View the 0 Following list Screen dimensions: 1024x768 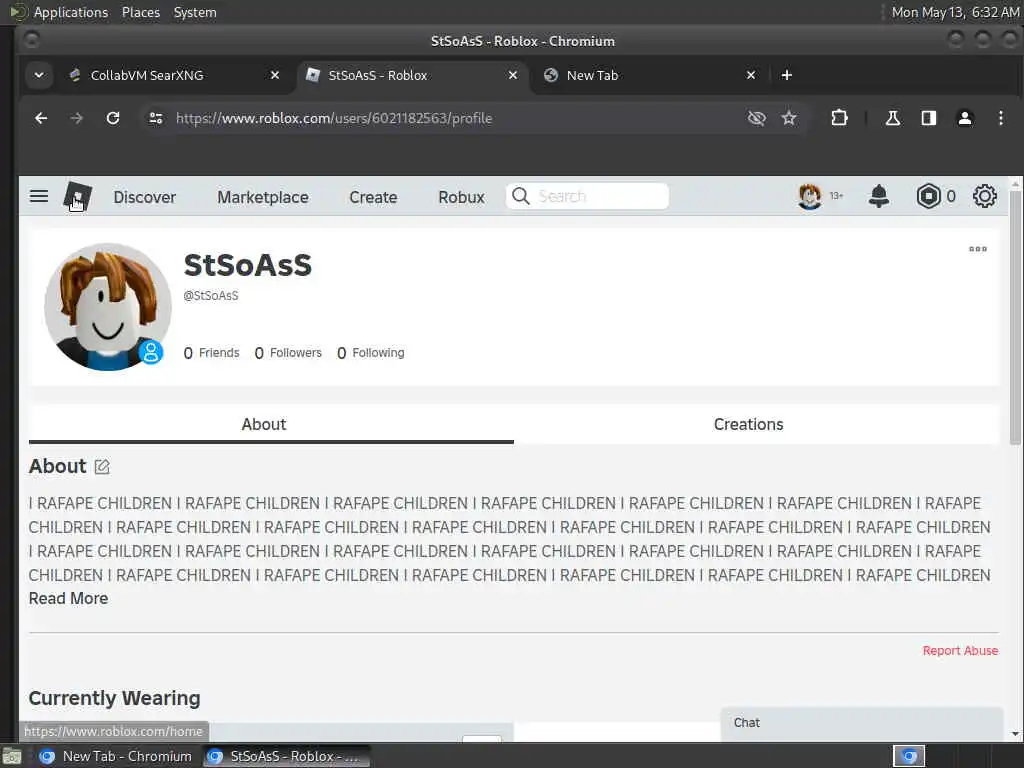[371, 353]
